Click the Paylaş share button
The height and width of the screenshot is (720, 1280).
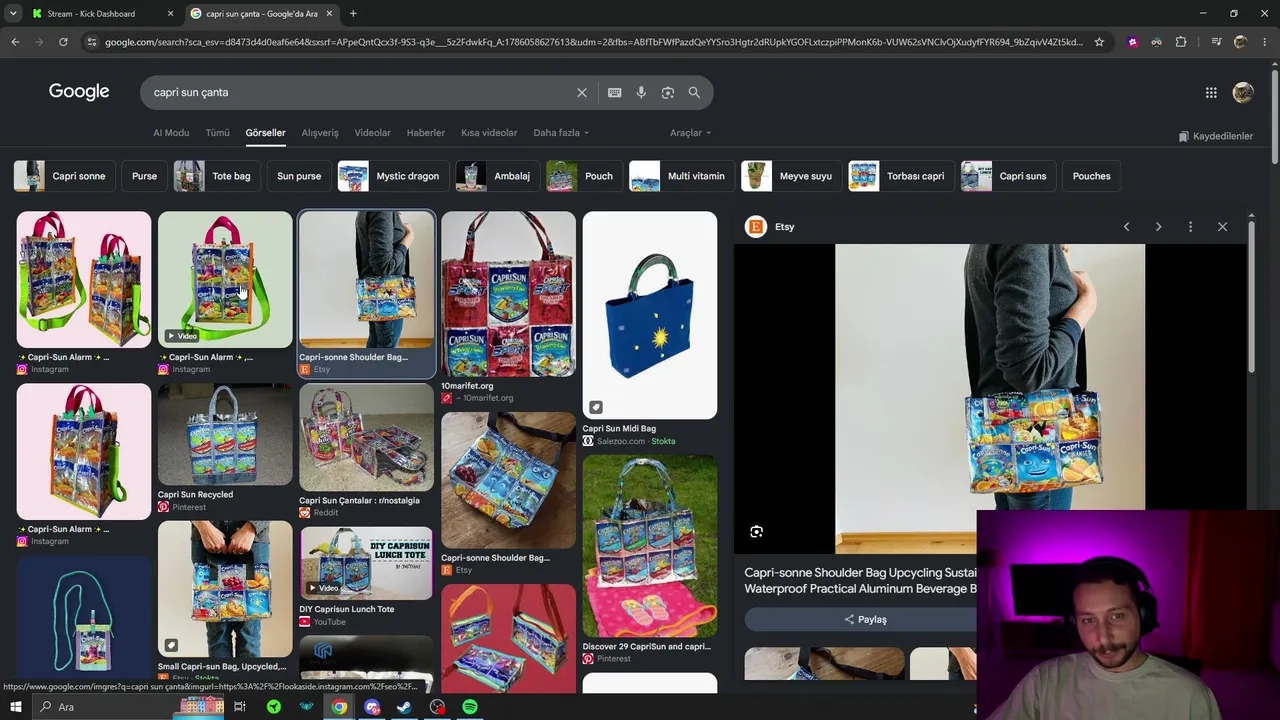click(865, 620)
